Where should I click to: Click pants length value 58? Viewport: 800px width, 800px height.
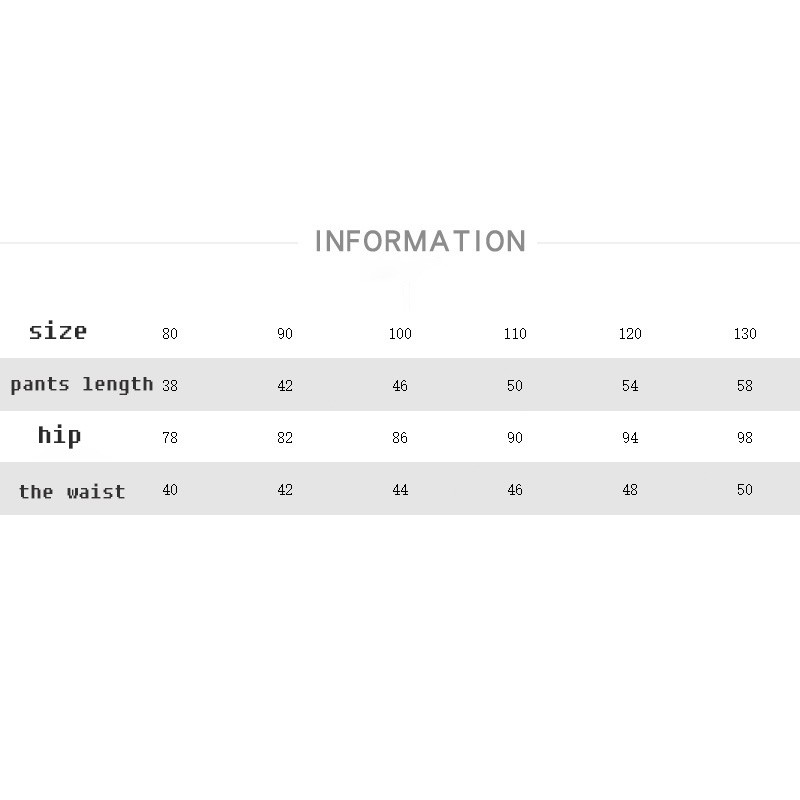coord(745,386)
